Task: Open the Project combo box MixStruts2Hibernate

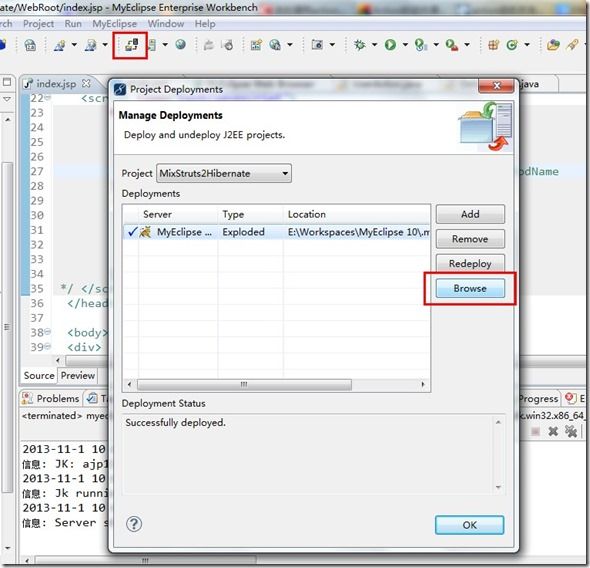Action: point(224,173)
